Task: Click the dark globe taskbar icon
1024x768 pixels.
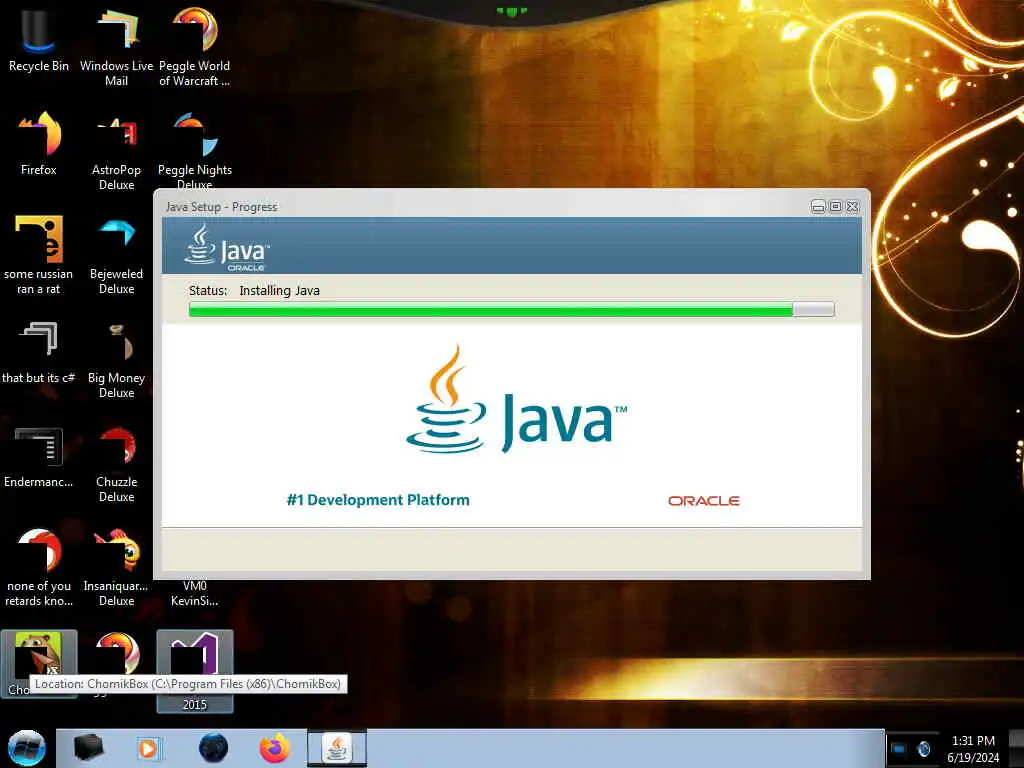Action: (214, 748)
